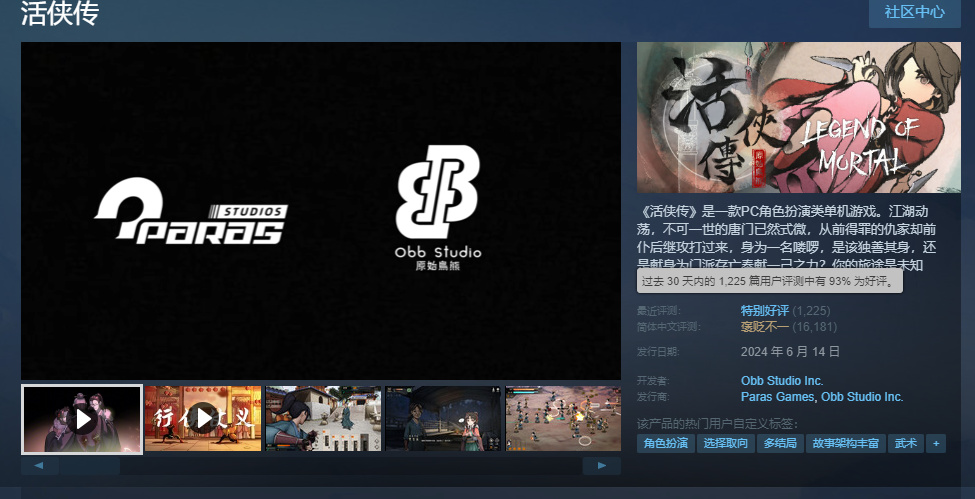975x499 pixels.
Task: Select the courtyard screenshot thumbnail
Action: (x=323, y=419)
